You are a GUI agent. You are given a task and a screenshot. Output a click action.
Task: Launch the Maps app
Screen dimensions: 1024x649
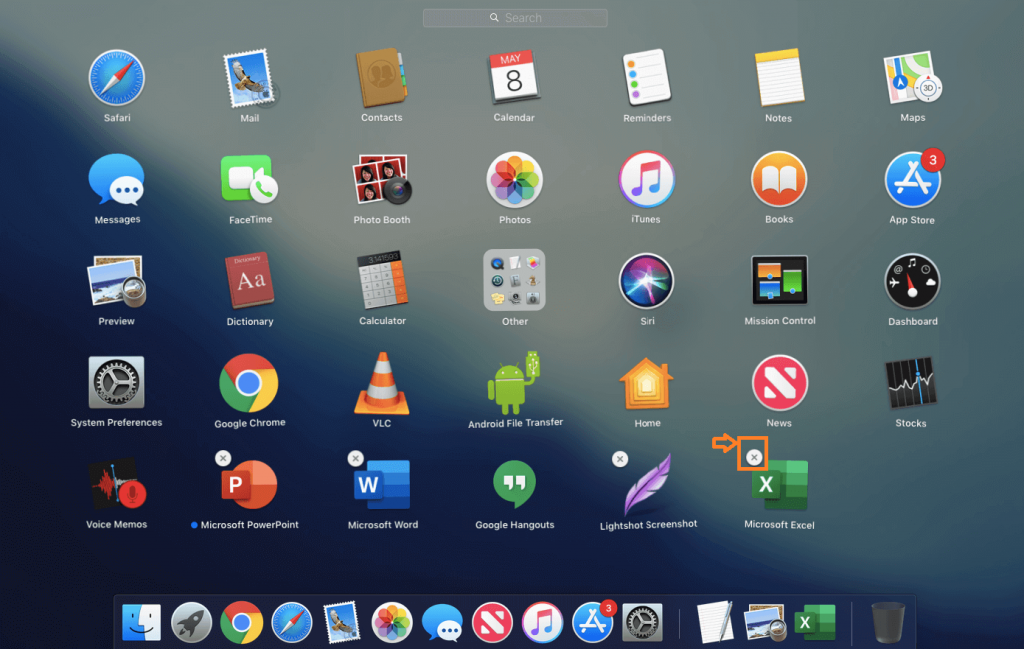coord(912,78)
